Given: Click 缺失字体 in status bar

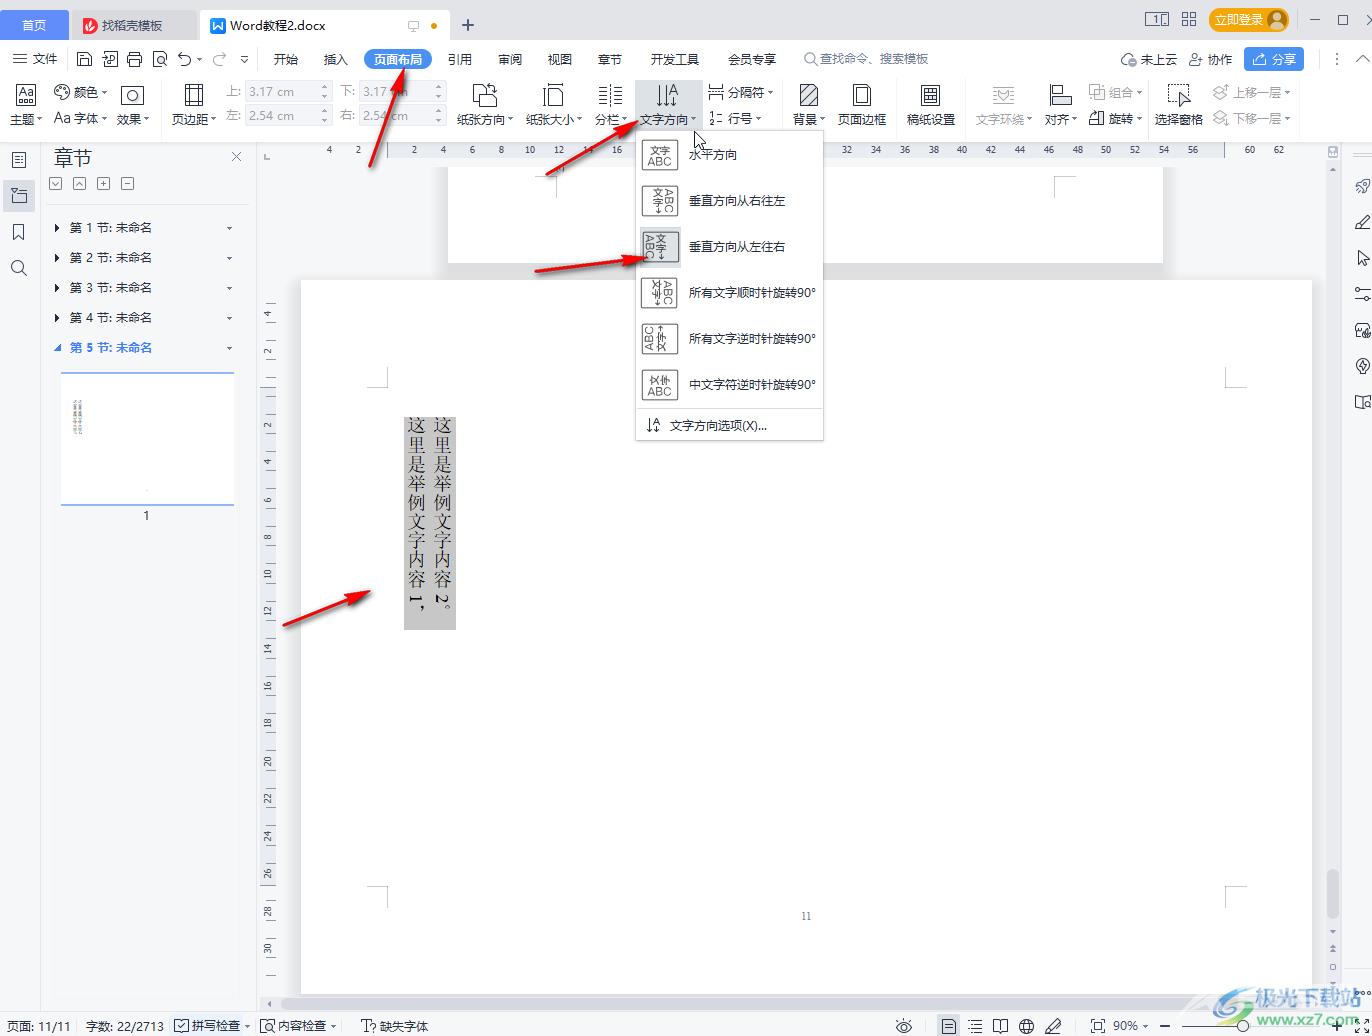Looking at the screenshot, I should pos(394,1026).
